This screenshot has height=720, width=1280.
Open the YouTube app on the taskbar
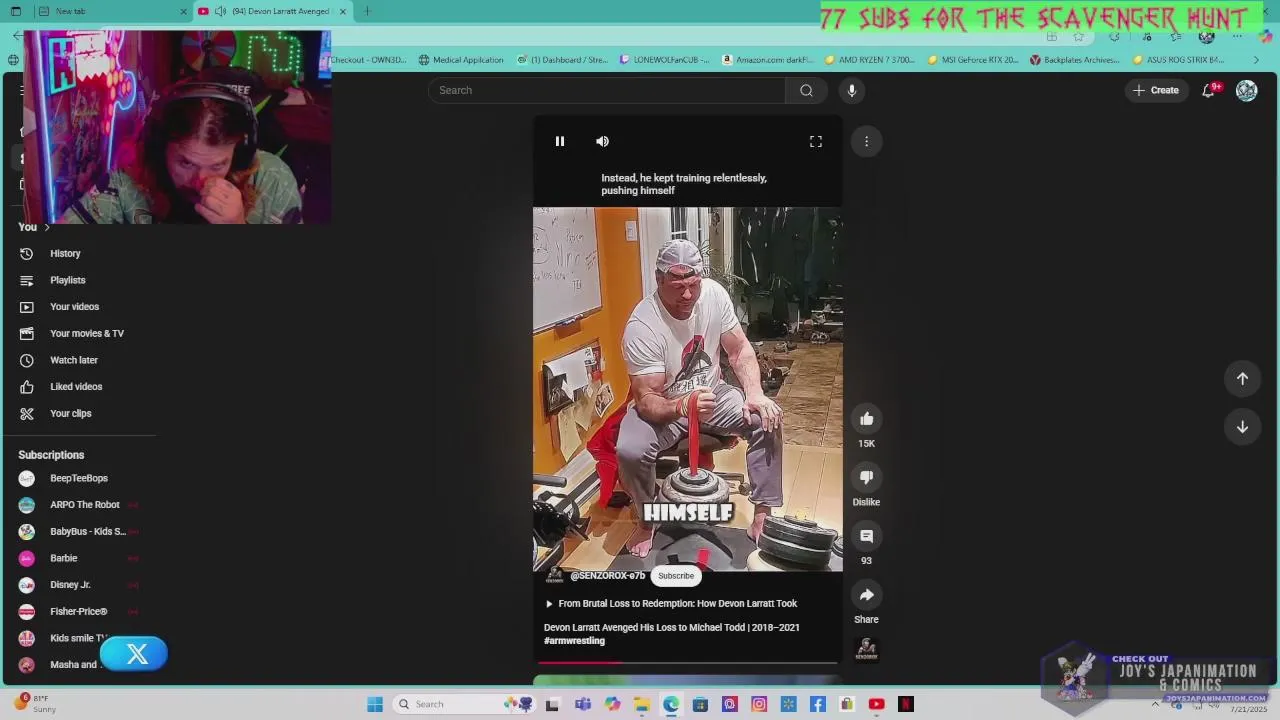(x=876, y=704)
